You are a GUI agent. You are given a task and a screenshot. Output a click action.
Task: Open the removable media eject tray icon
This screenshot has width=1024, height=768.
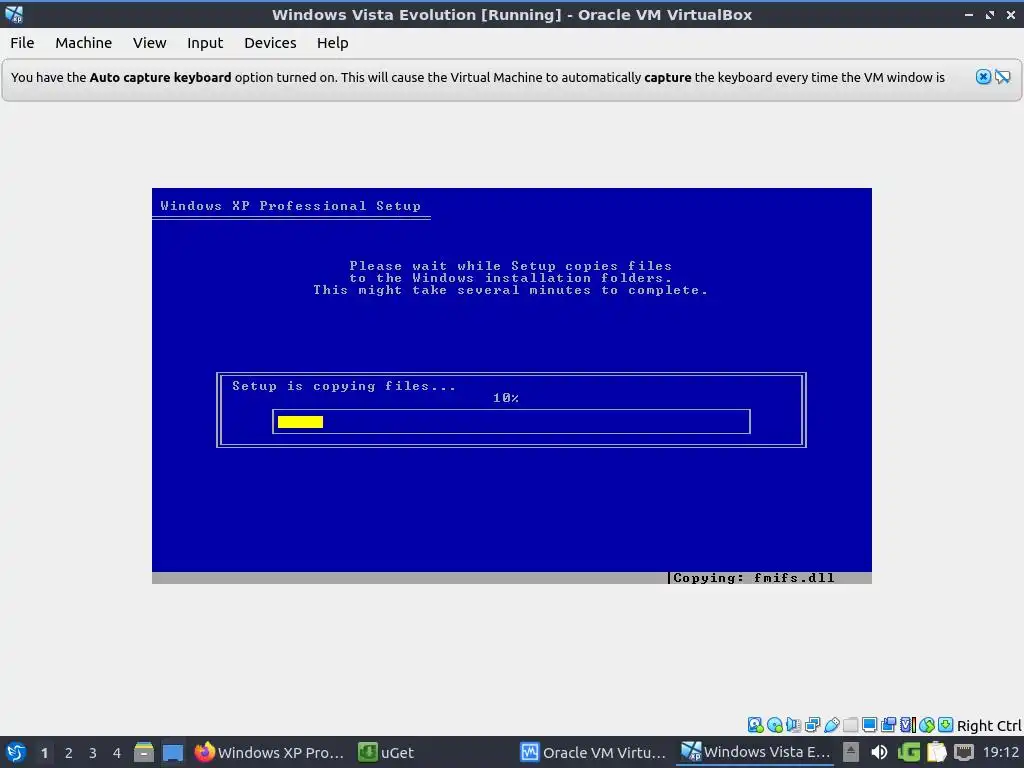click(851, 752)
